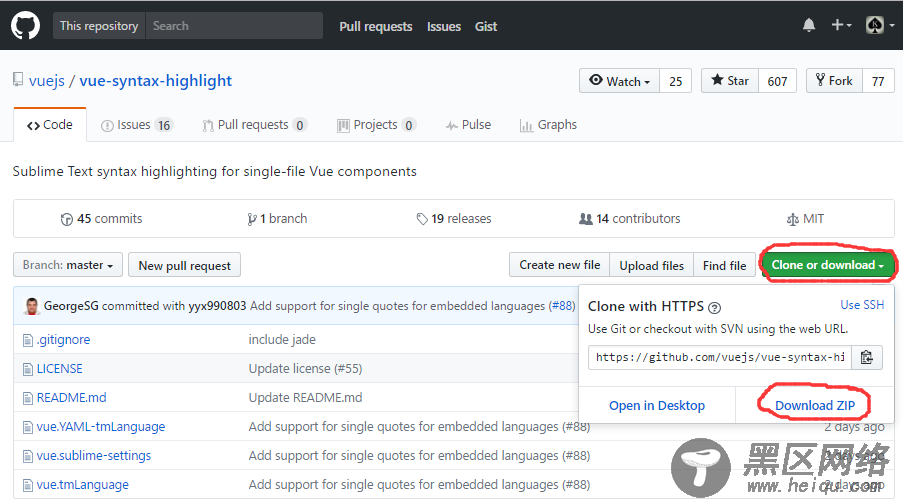Fork this repository
The image size is (903, 503).
tap(834, 81)
